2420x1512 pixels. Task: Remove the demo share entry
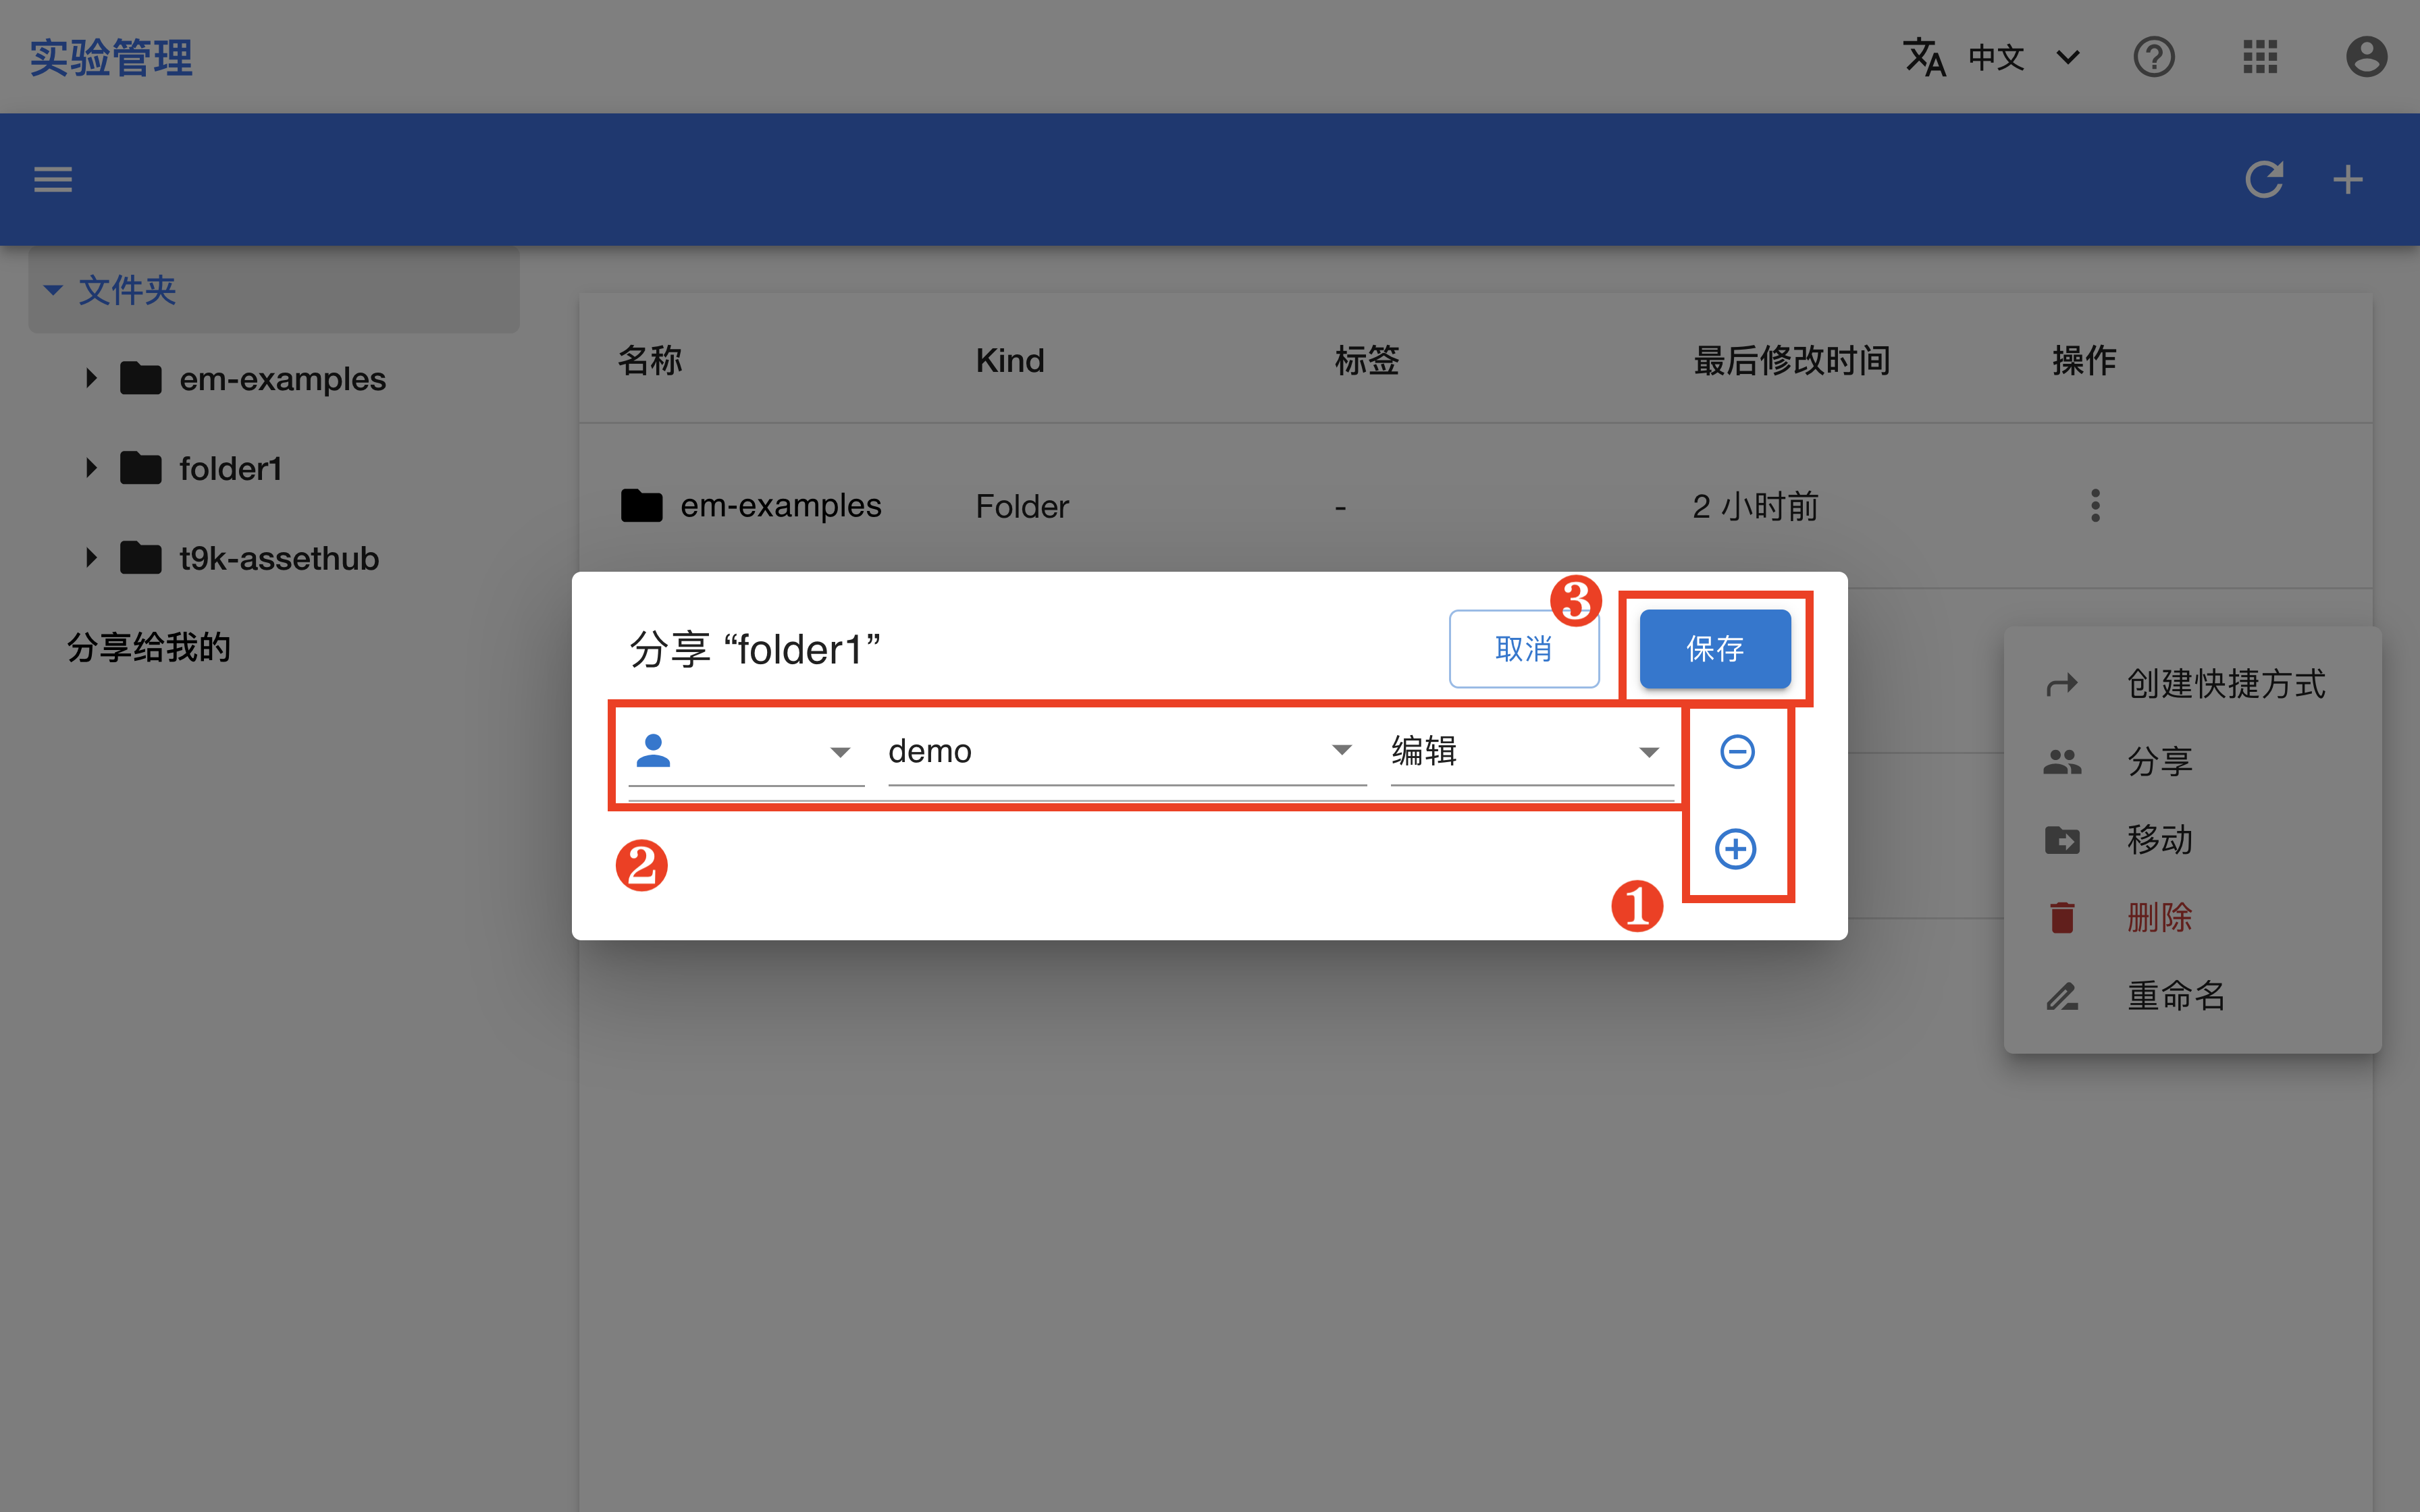pyautogui.click(x=1737, y=752)
